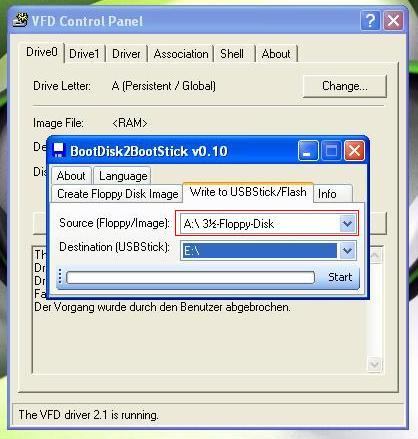Click the log scrollbar up arrow
The width and height of the screenshot is (418, 439).
[x=374, y=255]
